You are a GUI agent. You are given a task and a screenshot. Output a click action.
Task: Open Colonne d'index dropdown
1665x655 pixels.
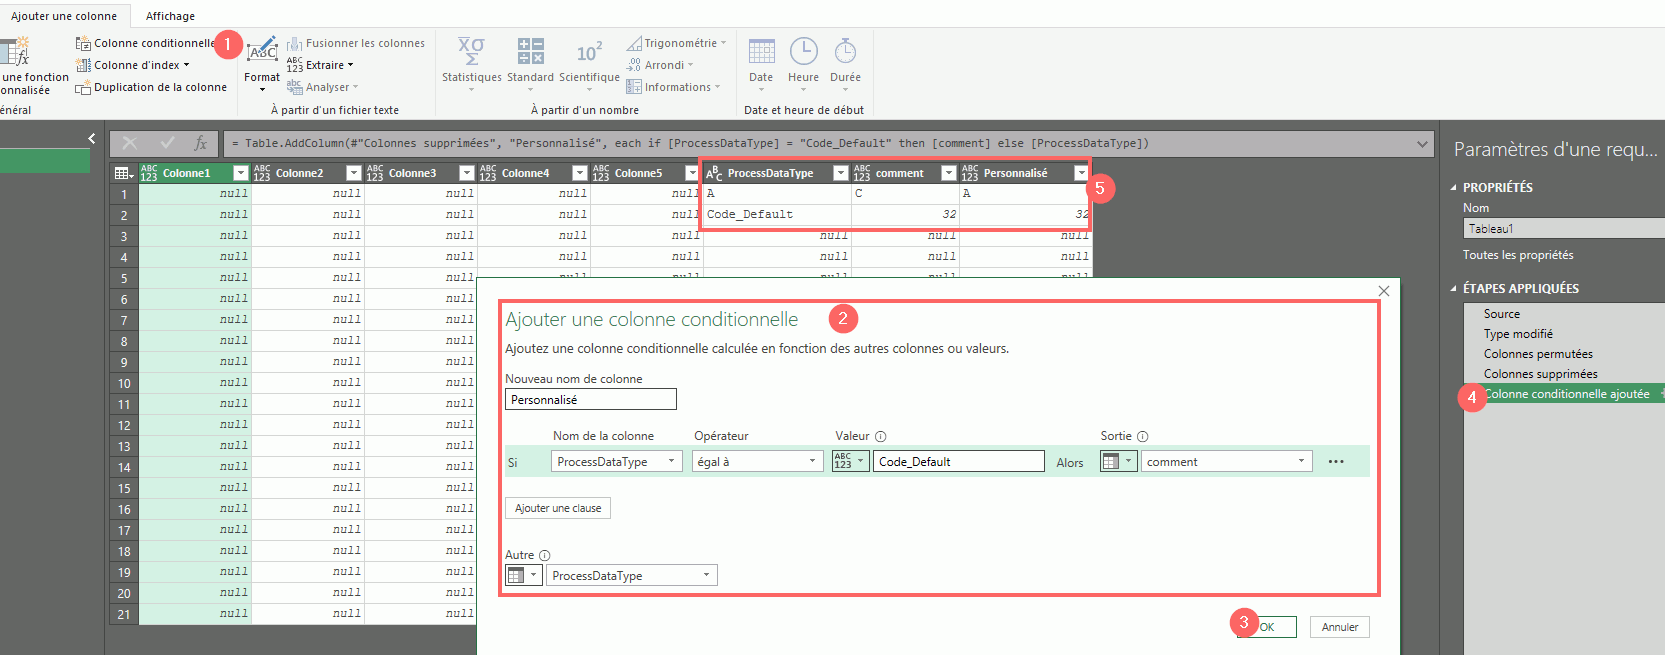coord(133,65)
